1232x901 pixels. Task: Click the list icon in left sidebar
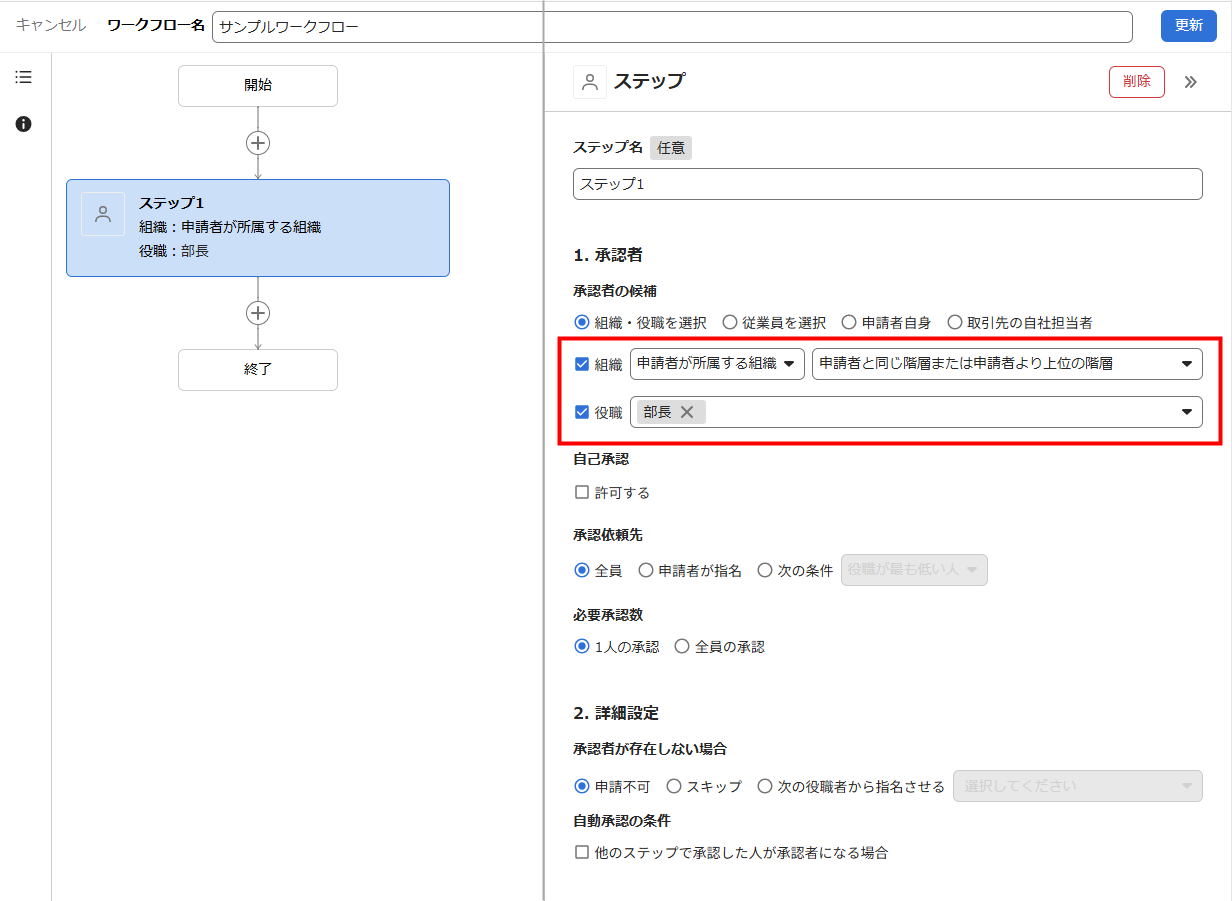click(x=24, y=77)
